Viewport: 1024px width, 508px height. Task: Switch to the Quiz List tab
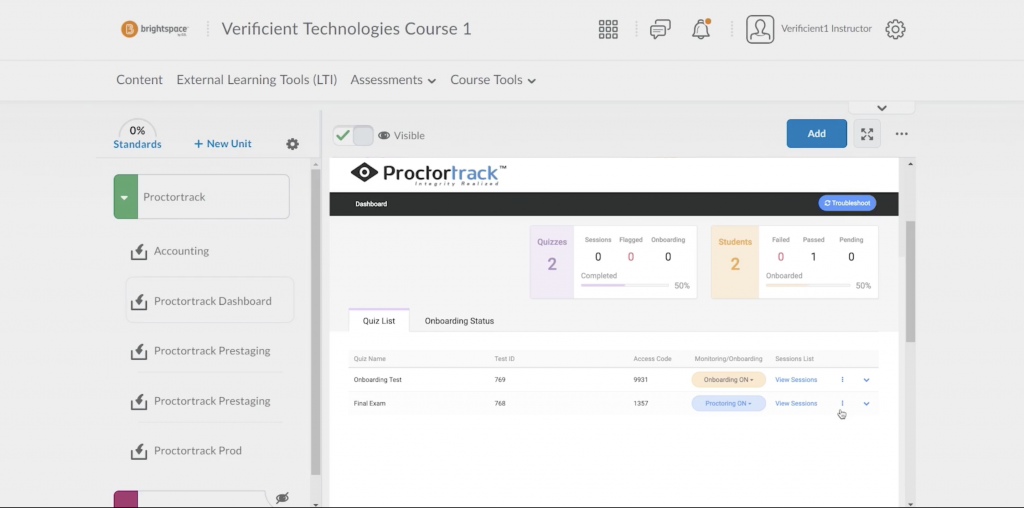(x=379, y=321)
